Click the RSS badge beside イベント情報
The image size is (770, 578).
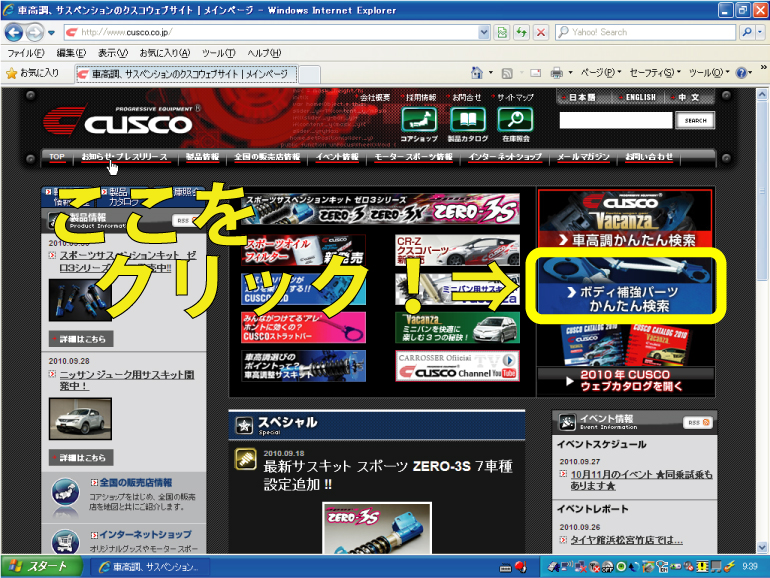pyautogui.click(x=697, y=422)
